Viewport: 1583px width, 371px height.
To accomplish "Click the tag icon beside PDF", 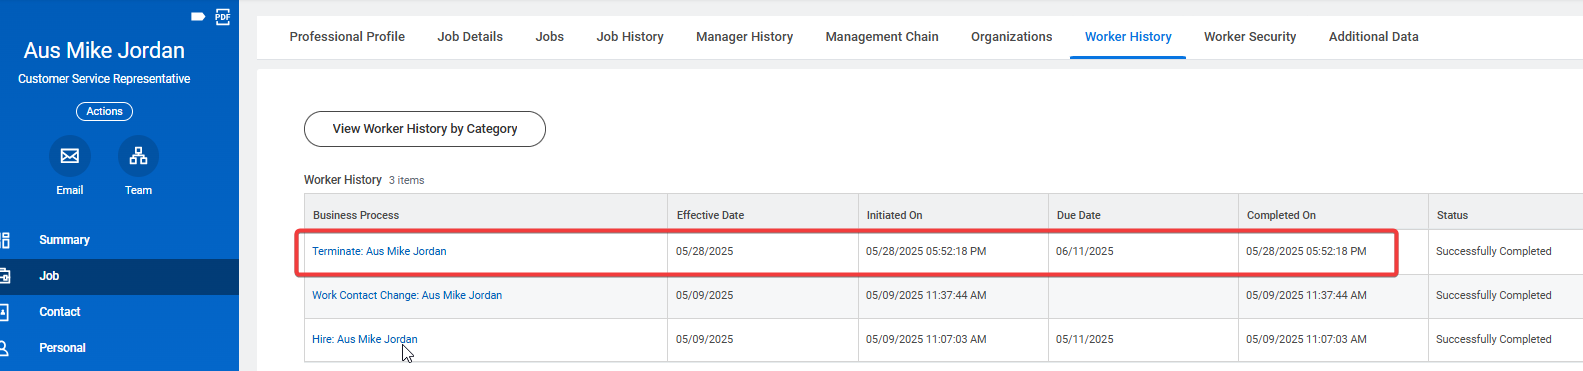I will pos(198,16).
